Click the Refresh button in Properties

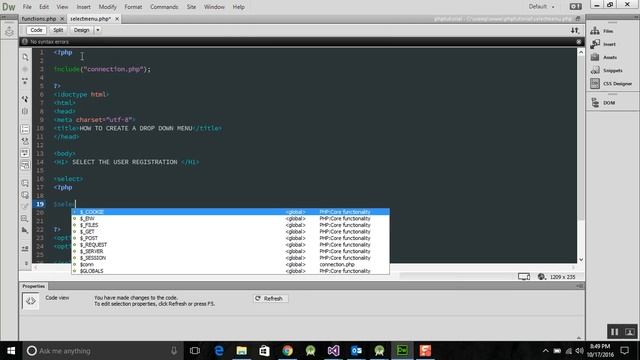point(270,298)
